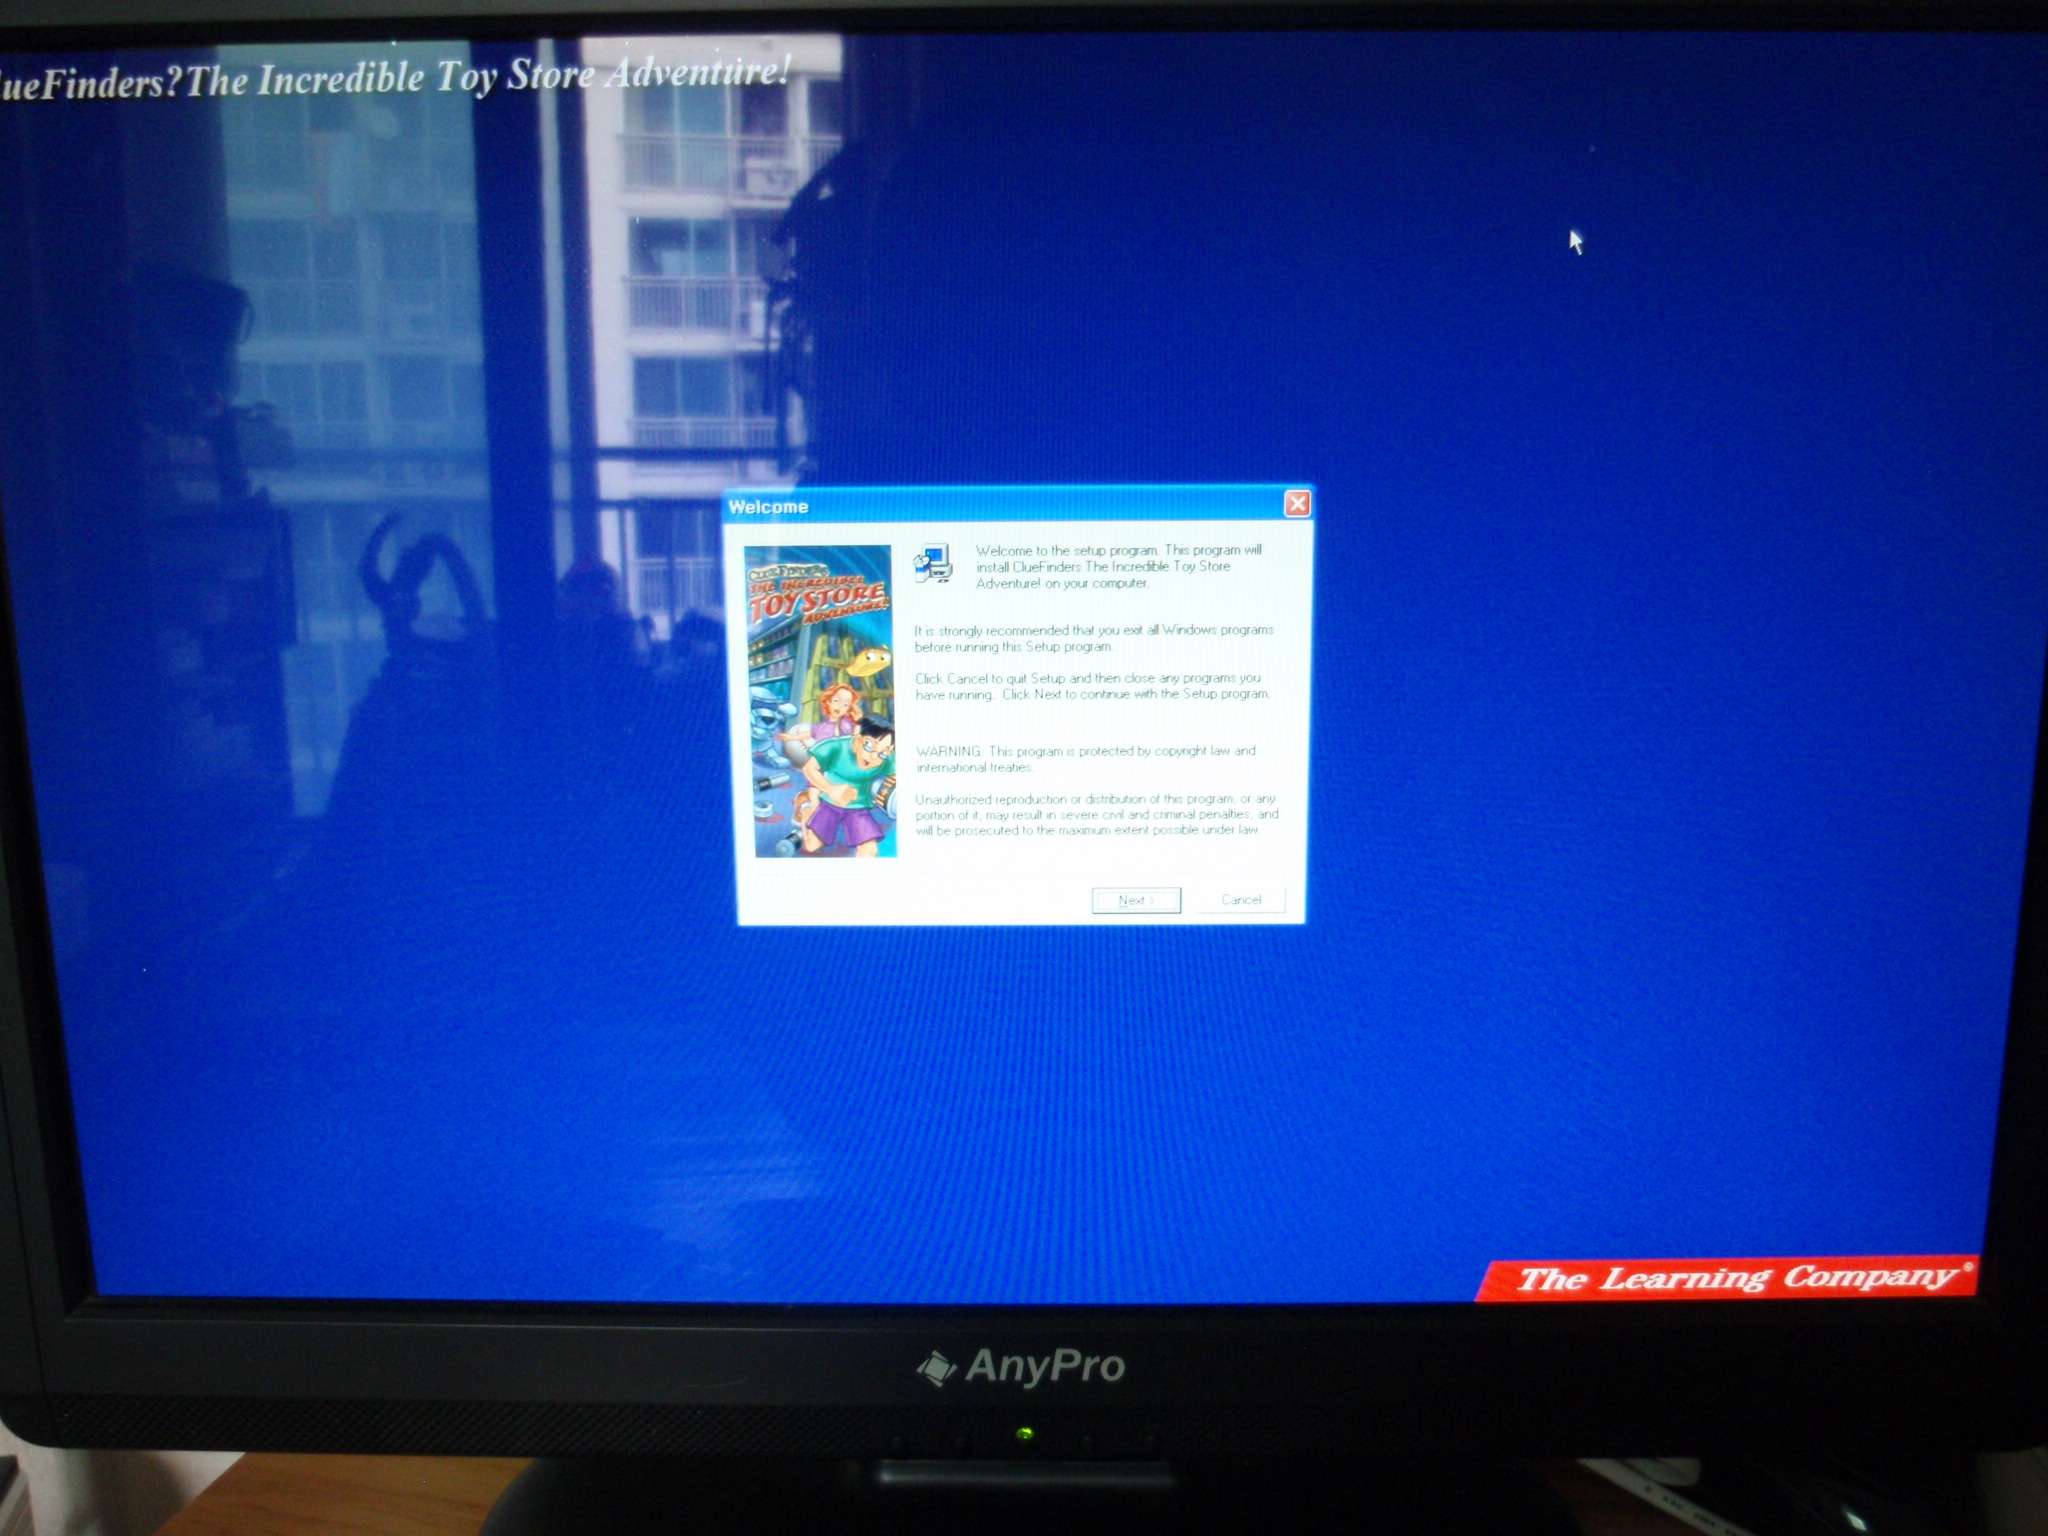Click the 'Unauthorized reproduction' paragraph text
Viewport: 2048px width, 1536px height.
1096,814
